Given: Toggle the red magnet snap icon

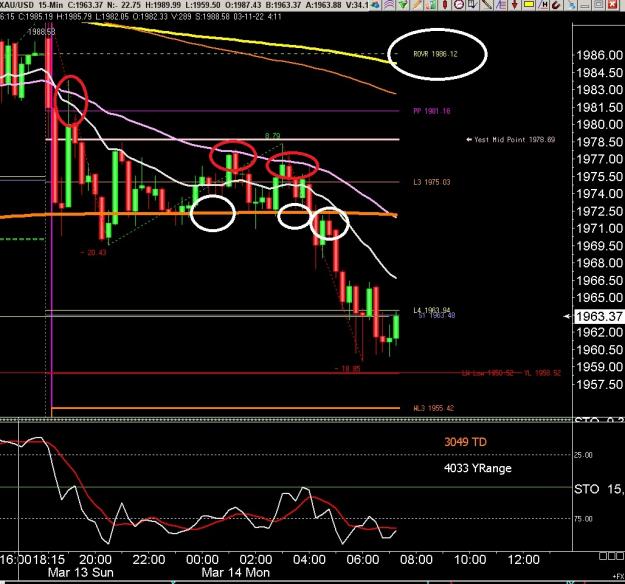Looking at the screenshot, I should click(556, 4).
